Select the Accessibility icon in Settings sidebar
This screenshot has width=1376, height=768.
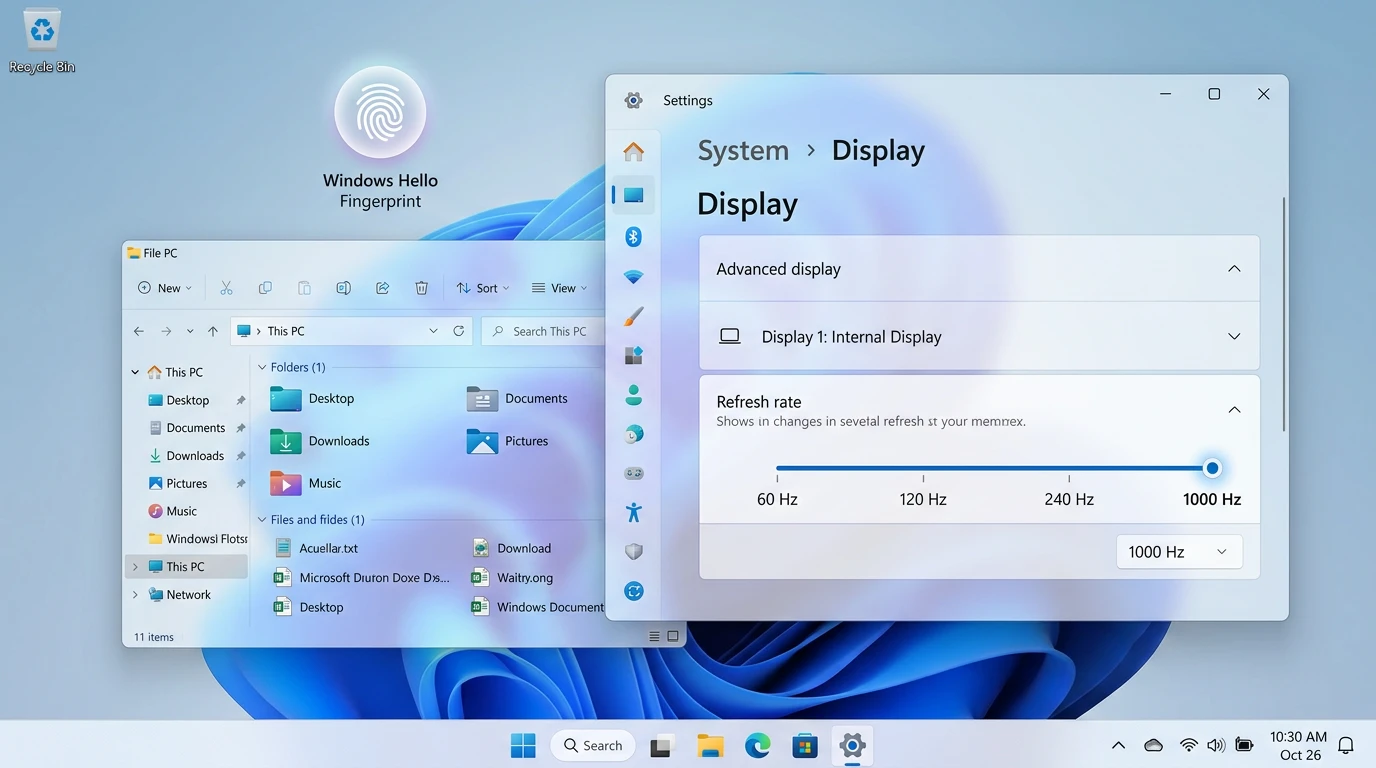(633, 513)
